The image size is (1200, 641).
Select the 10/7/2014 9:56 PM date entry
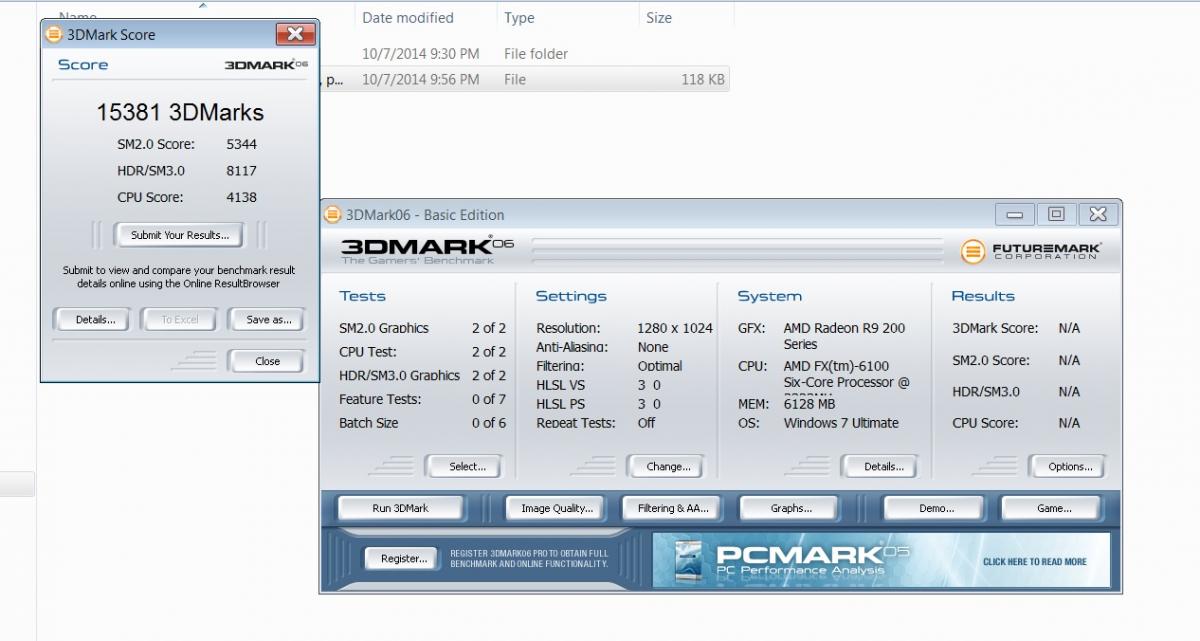pyautogui.click(x=421, y=79)
